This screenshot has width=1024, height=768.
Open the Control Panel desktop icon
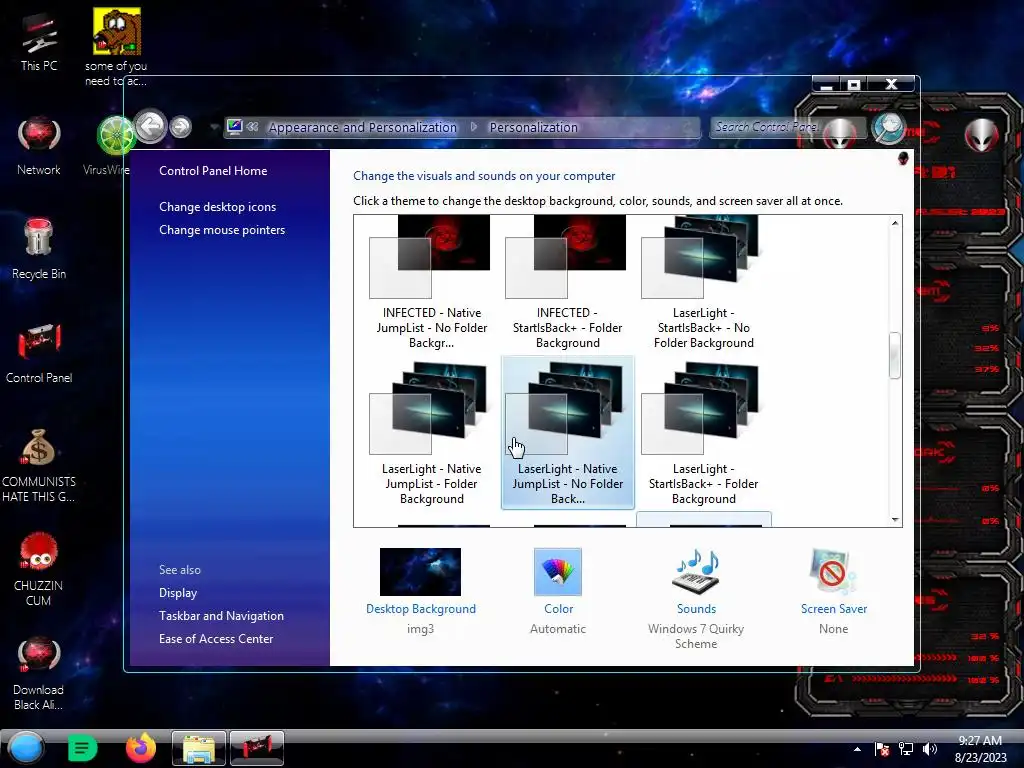click(39, 353)
